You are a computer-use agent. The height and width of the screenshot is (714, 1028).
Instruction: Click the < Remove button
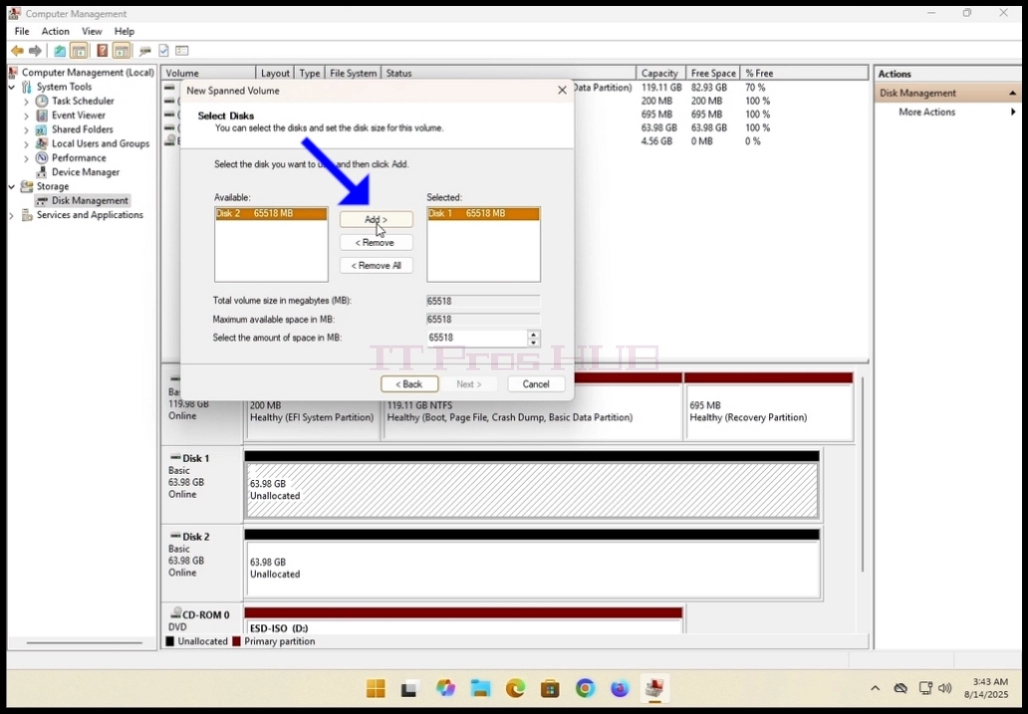tap(376, 243)
